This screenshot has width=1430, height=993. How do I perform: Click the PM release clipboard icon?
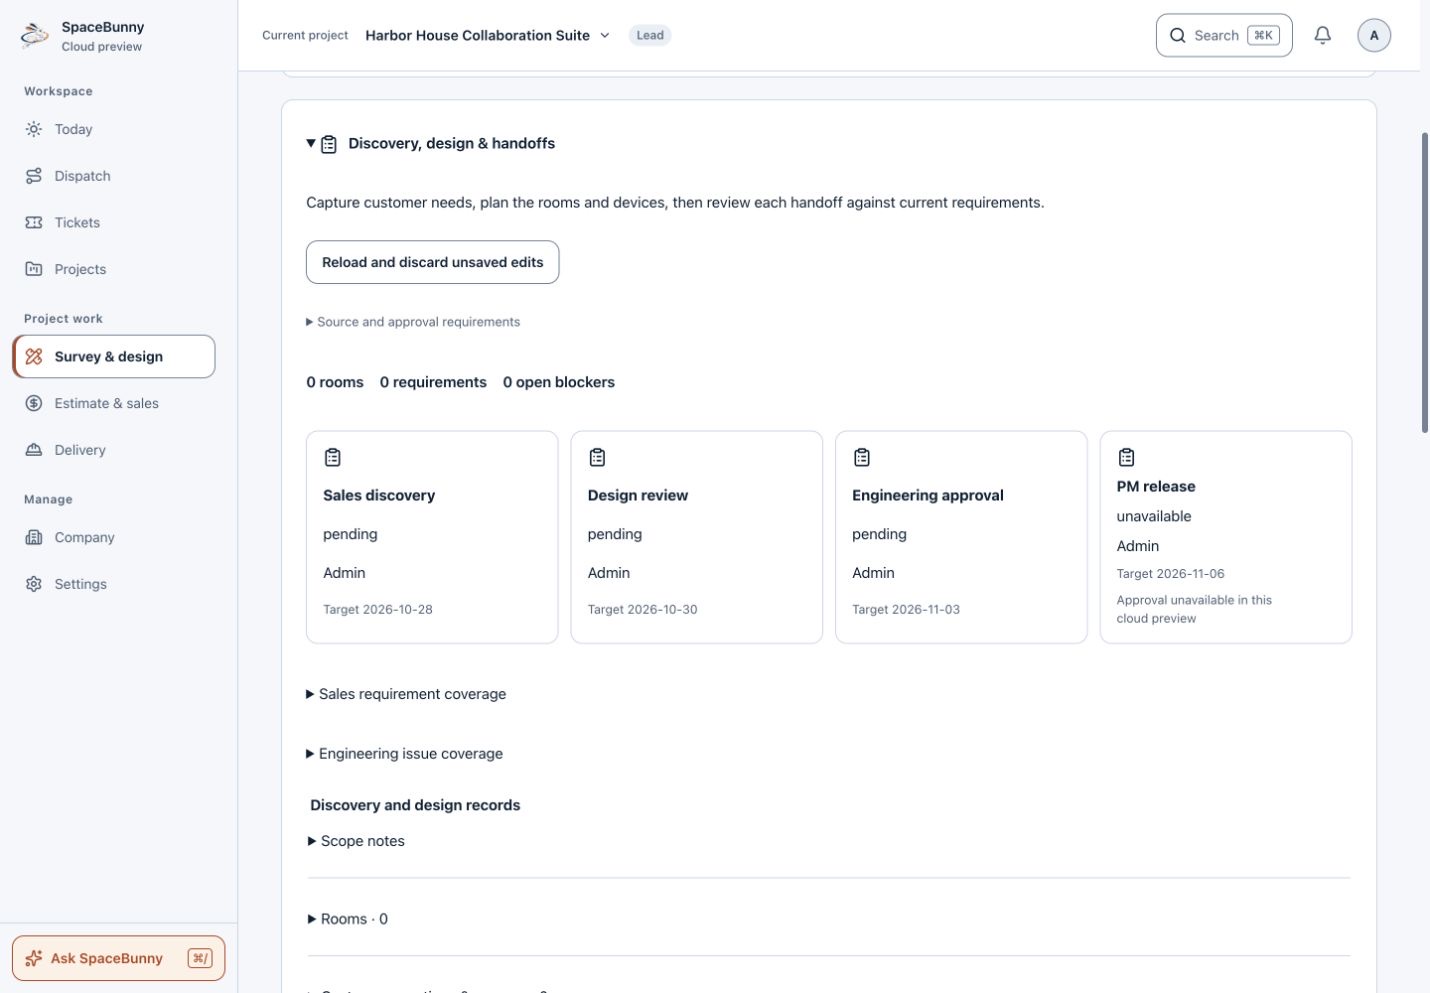click(1126, 457)
